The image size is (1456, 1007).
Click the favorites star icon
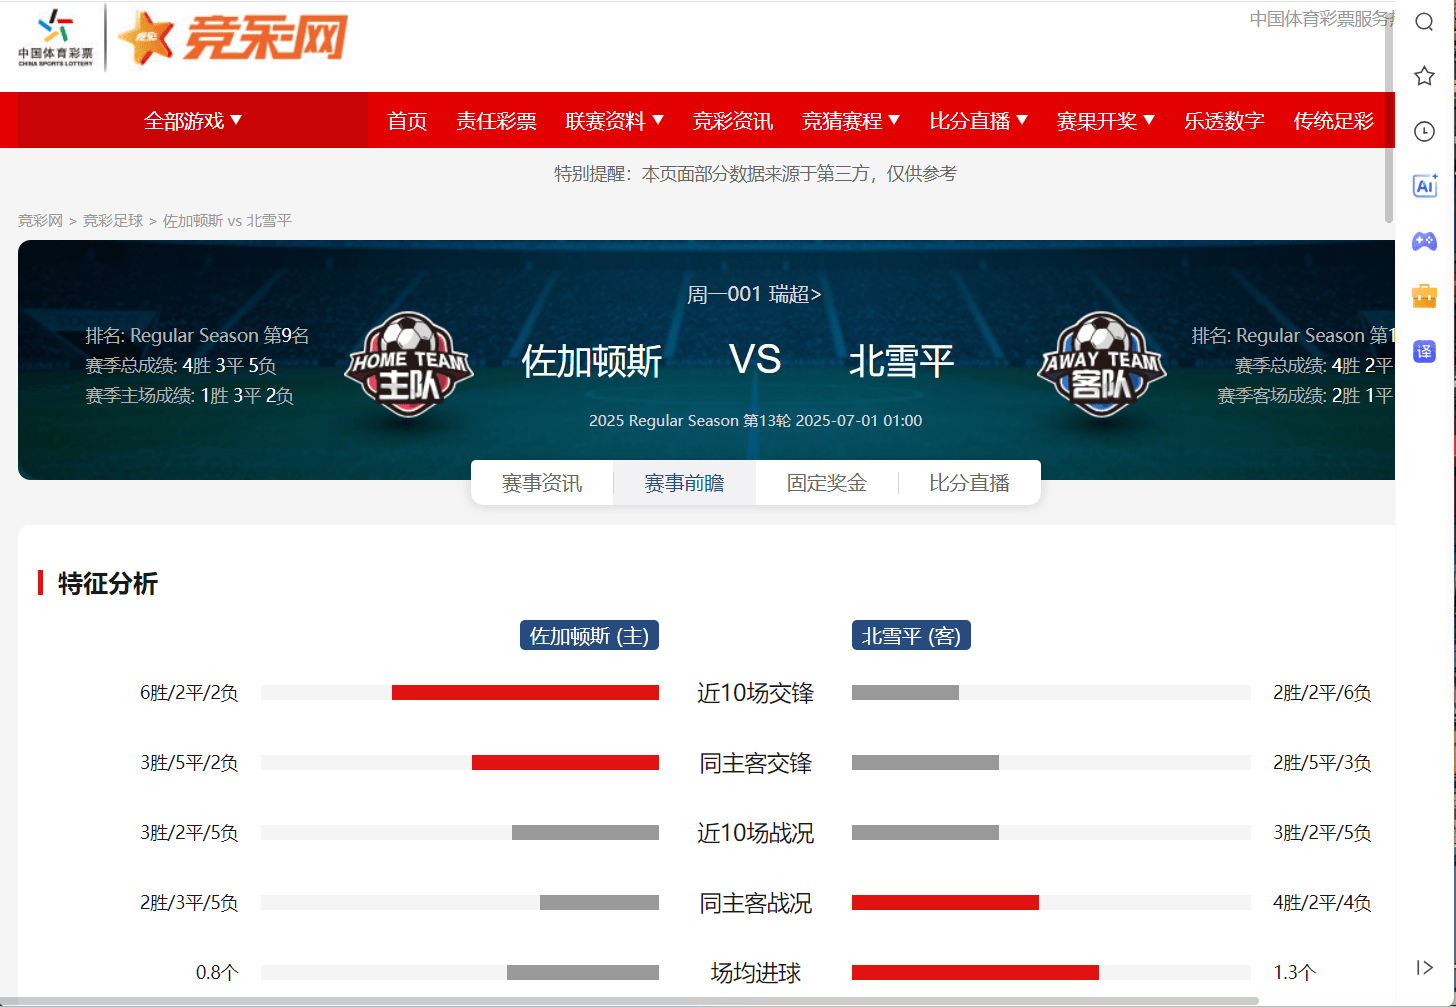tap(1424, 76)
